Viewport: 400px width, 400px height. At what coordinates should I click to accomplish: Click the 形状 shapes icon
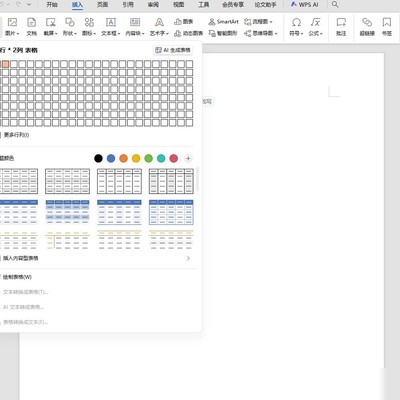tap(70, 23)
